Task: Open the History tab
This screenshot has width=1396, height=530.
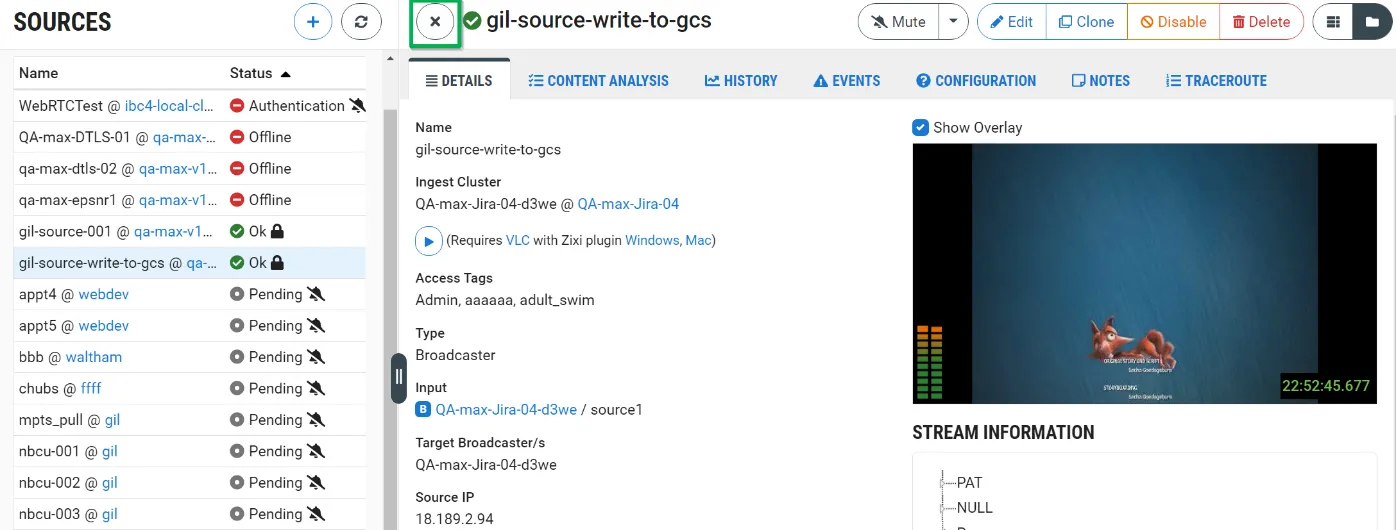Action: point(741,81)
